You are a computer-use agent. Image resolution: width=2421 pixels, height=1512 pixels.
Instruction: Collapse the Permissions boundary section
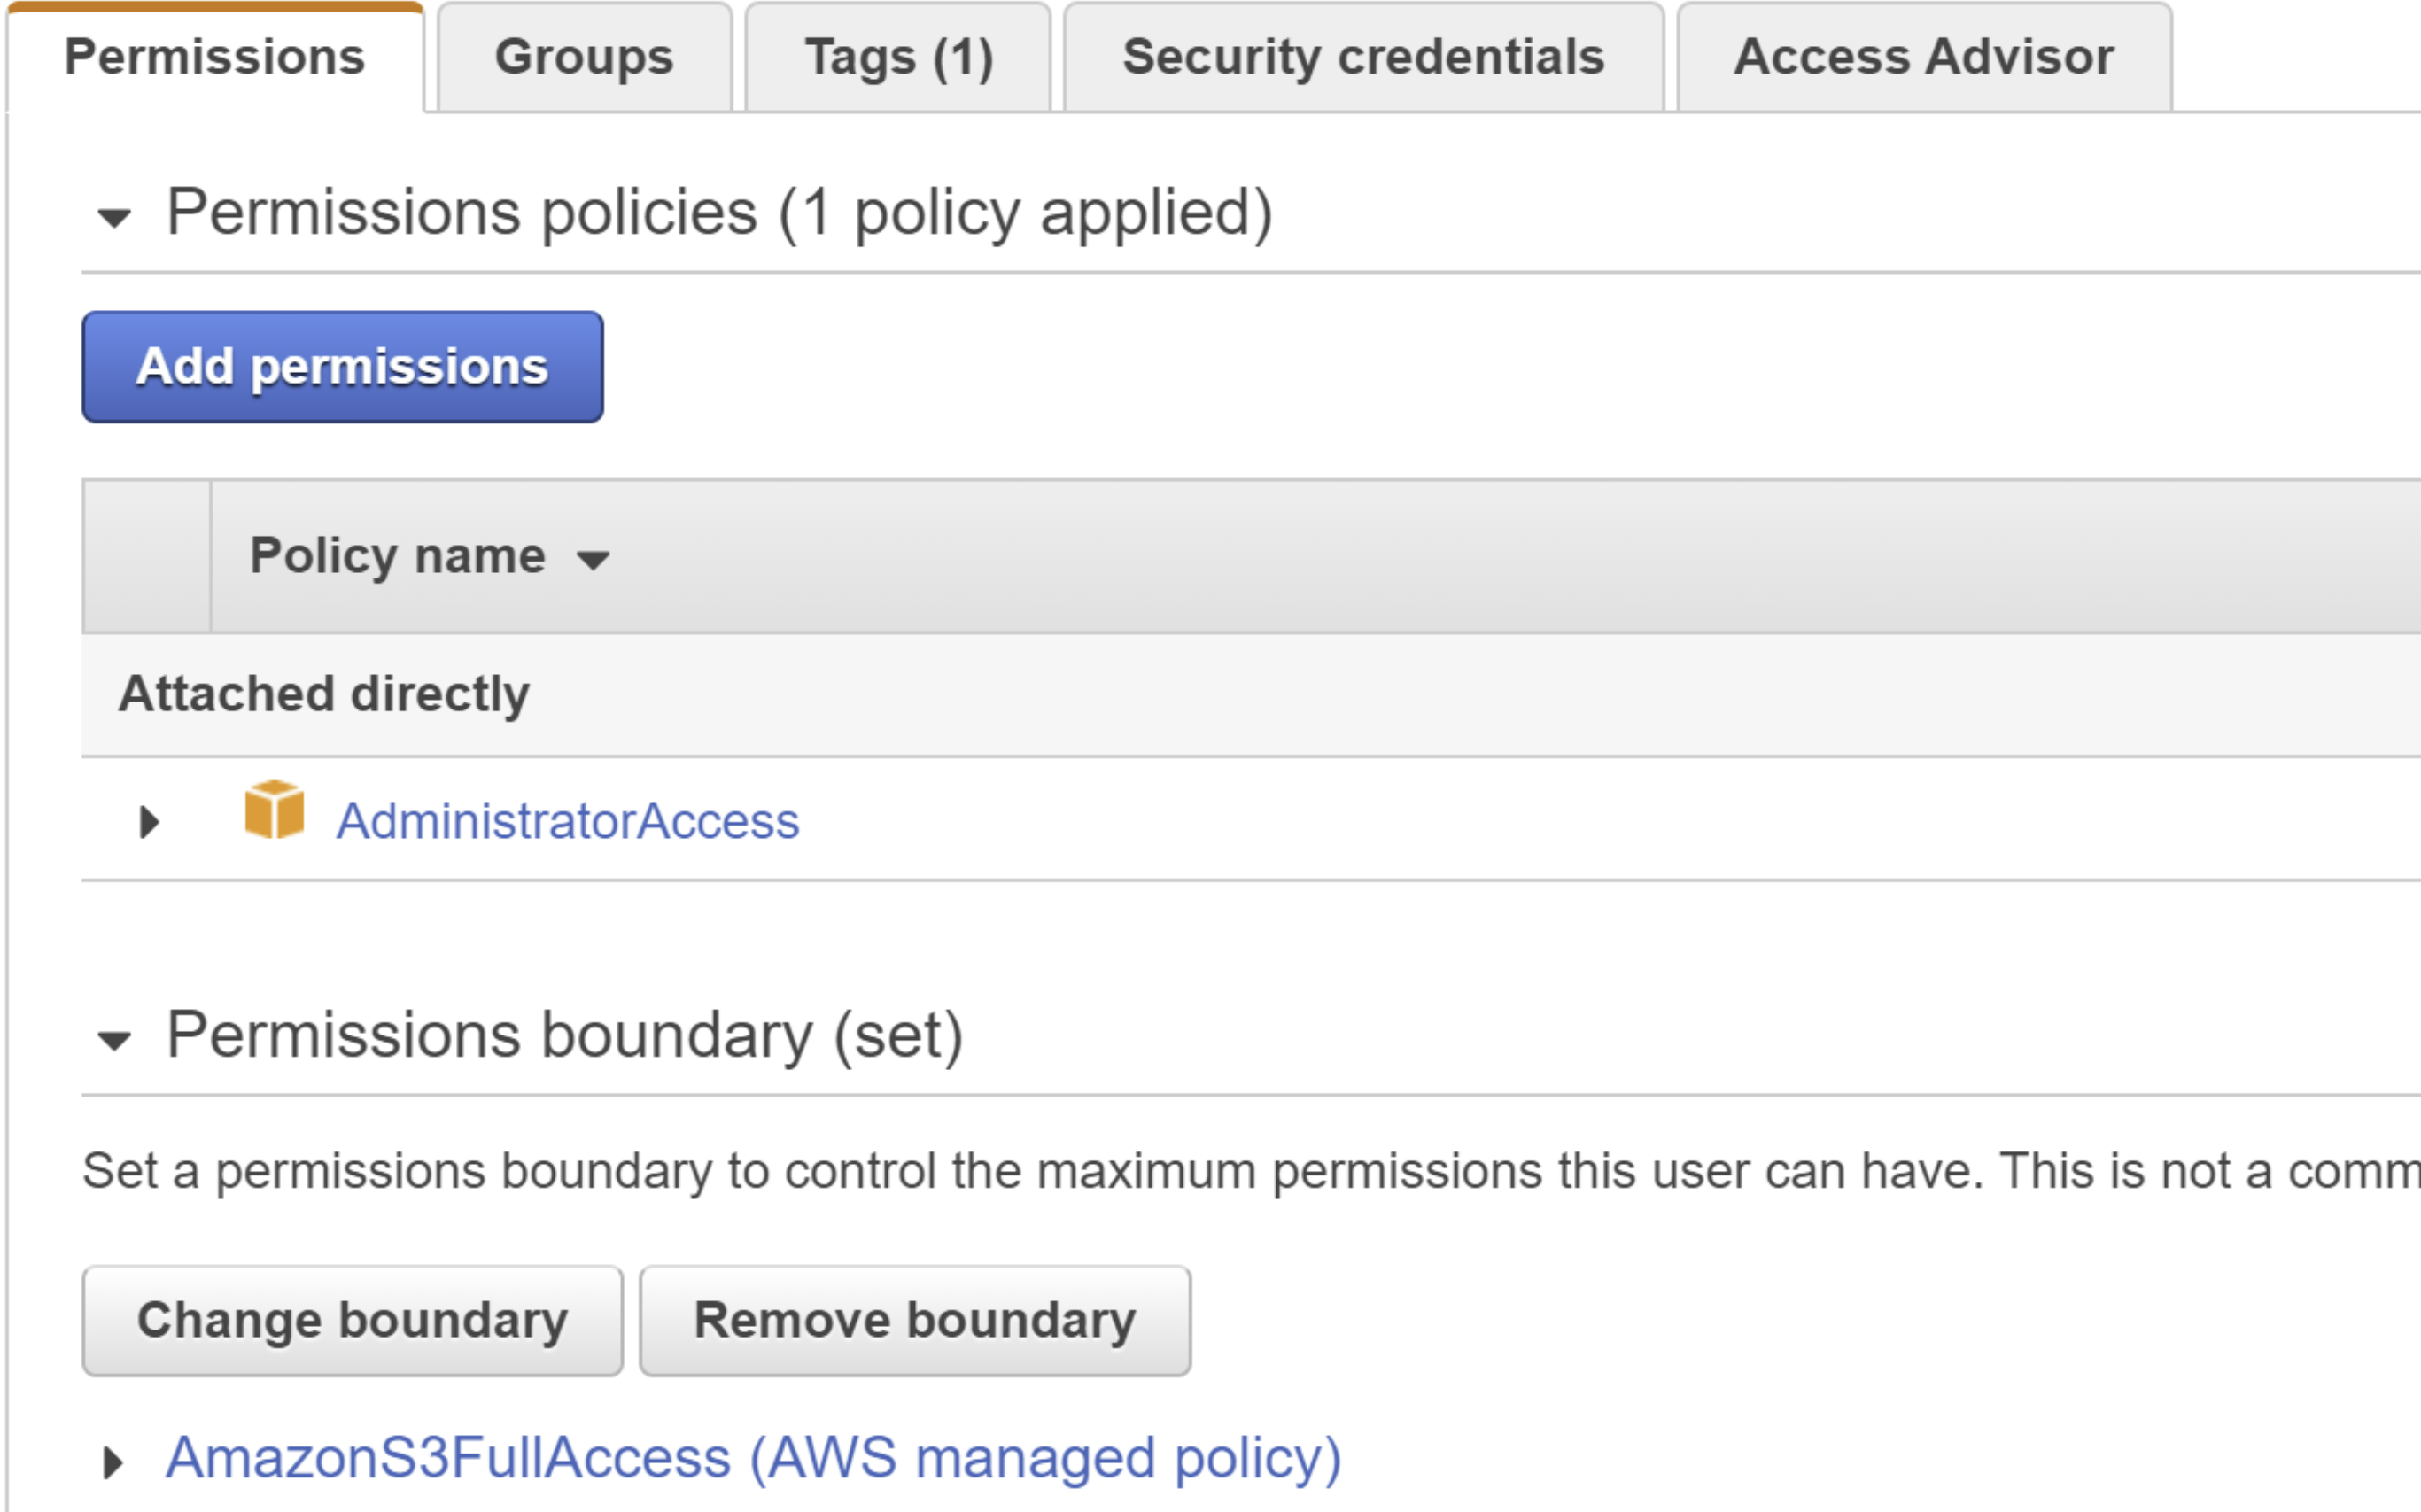pos(115,1040)
